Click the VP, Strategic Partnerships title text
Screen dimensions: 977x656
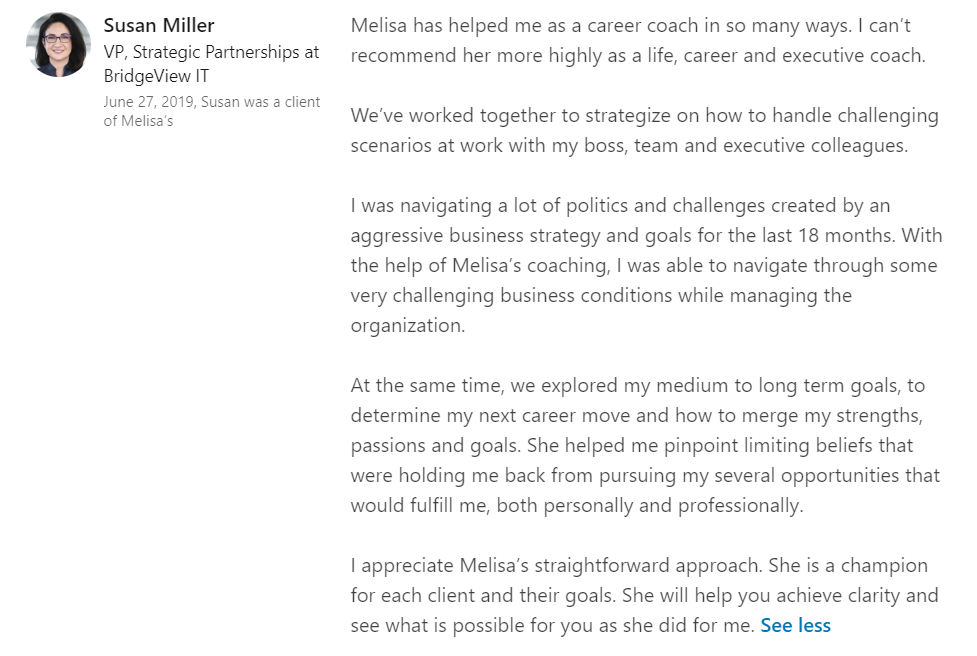[x=212, y=52]
